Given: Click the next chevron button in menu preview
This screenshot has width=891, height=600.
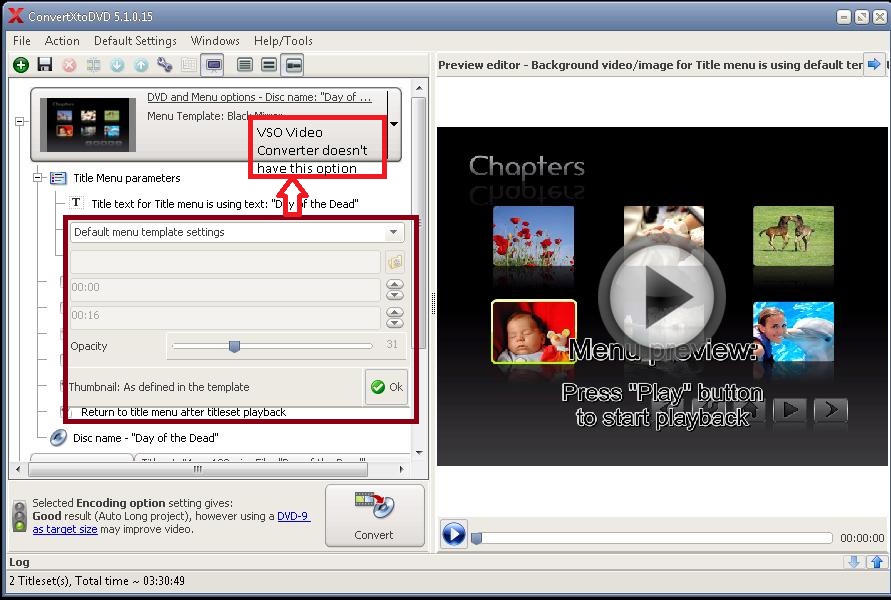Looking at the screenshot, I should (x=831, y=410).
